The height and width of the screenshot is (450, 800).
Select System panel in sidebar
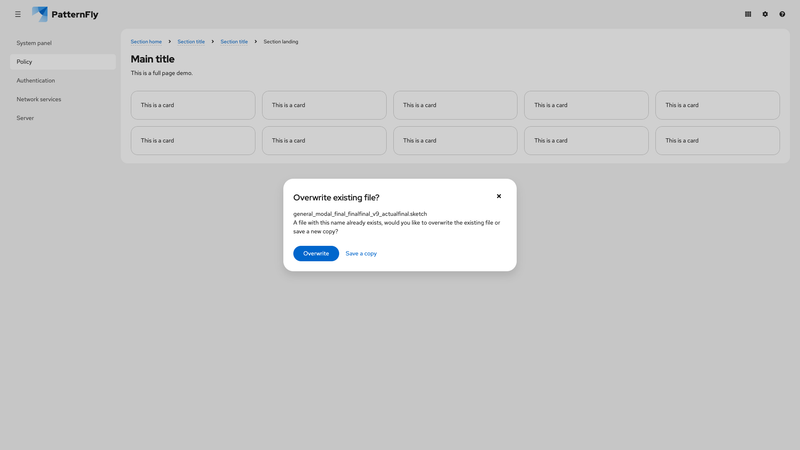(x=34, y=43)
